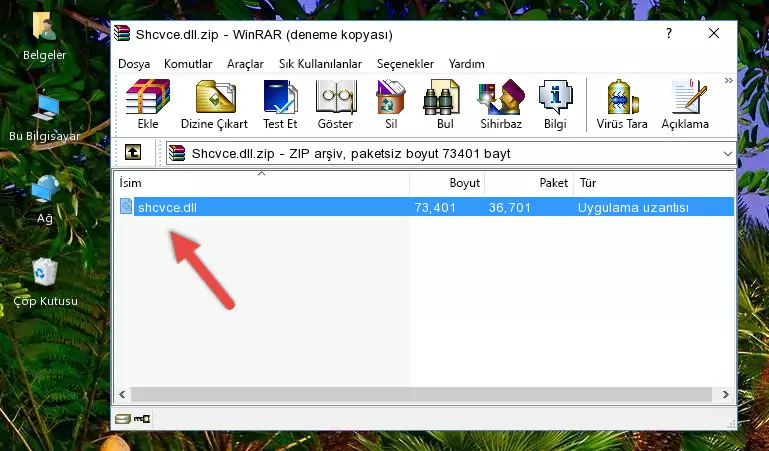Click the drive icon in status bar
769x451 pixels.
pyautogui.click(x=123, y=419)
